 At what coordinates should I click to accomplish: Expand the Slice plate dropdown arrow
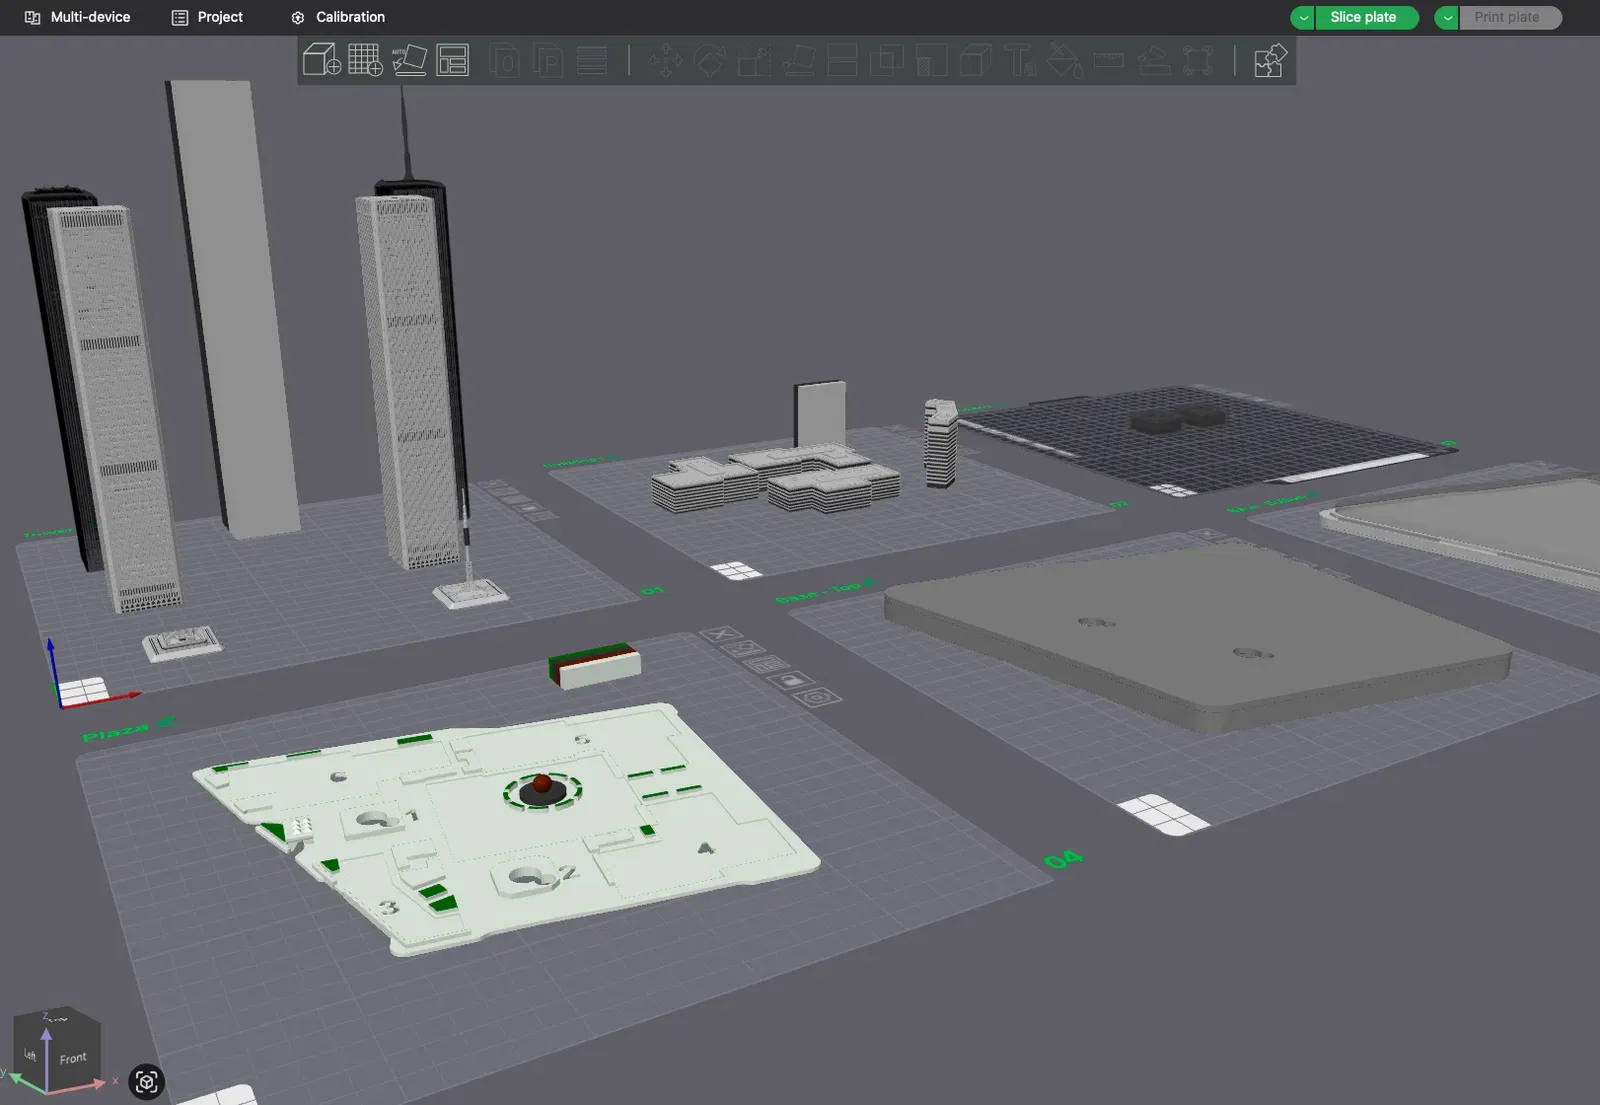pos(1303,17)
